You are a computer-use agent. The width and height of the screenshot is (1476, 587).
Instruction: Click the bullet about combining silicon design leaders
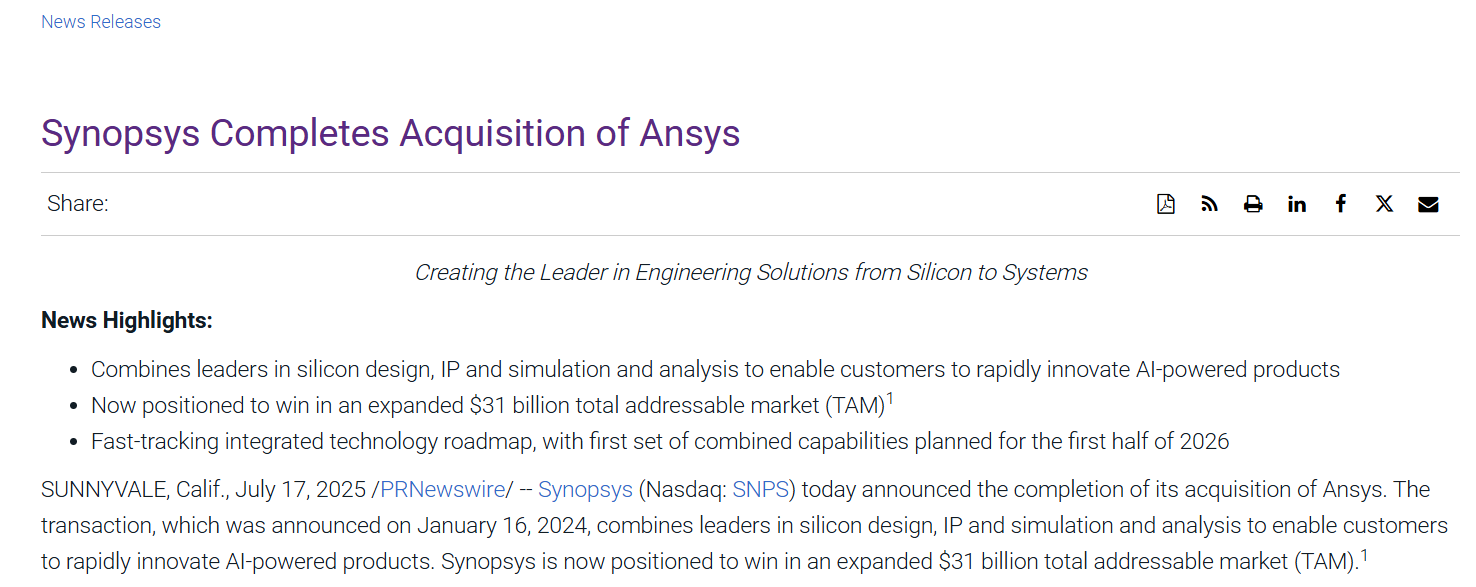(715, 370)
